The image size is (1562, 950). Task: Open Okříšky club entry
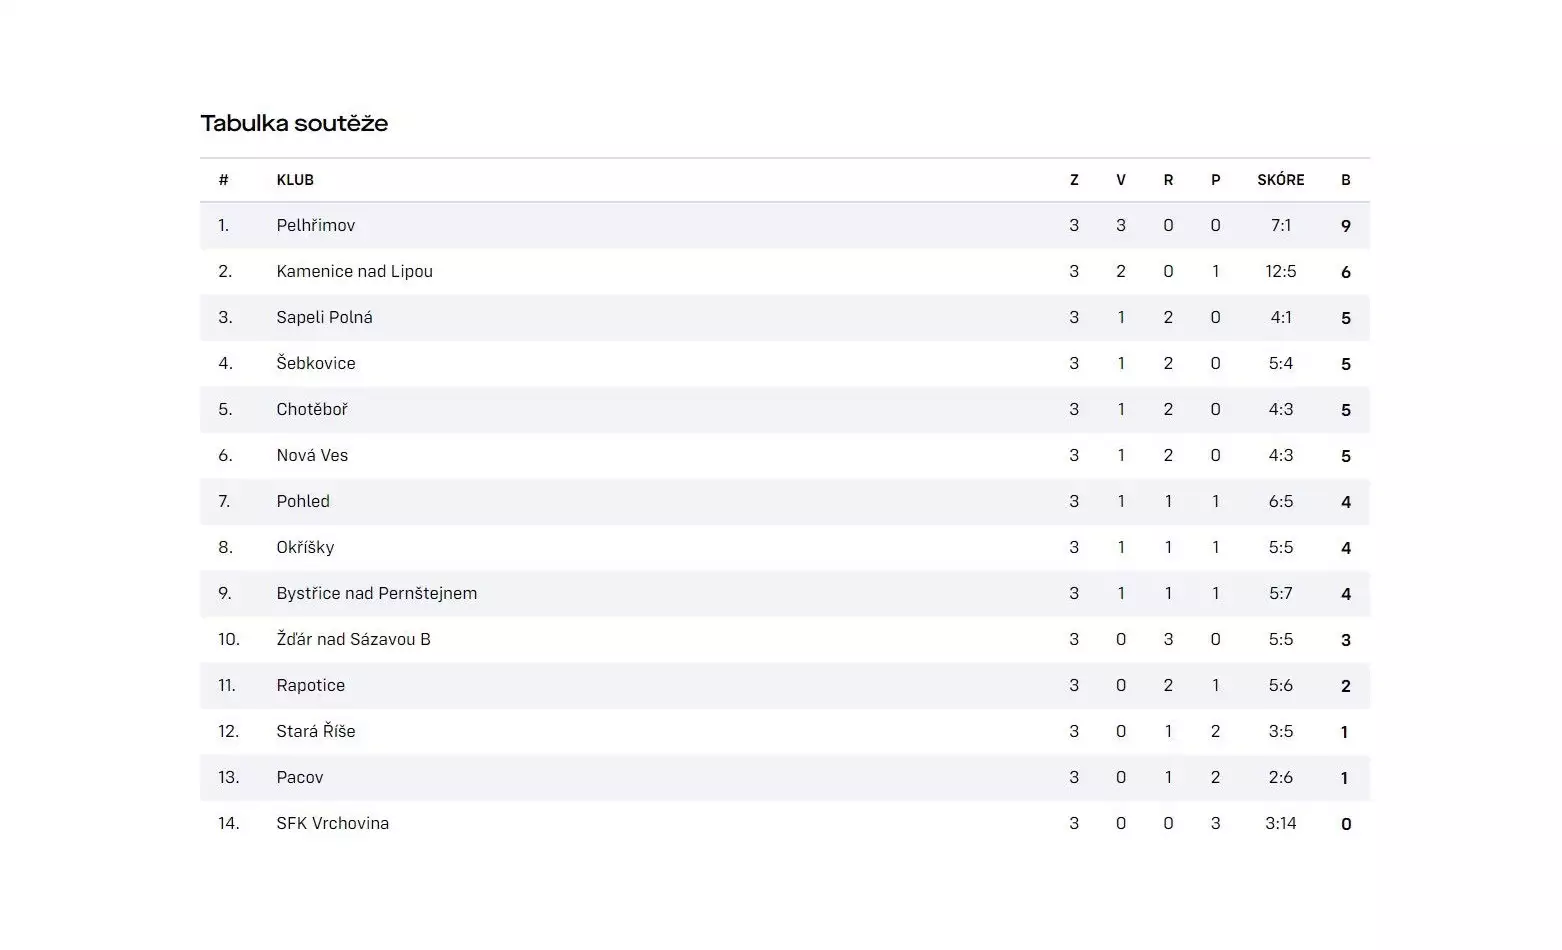[305, 547]
